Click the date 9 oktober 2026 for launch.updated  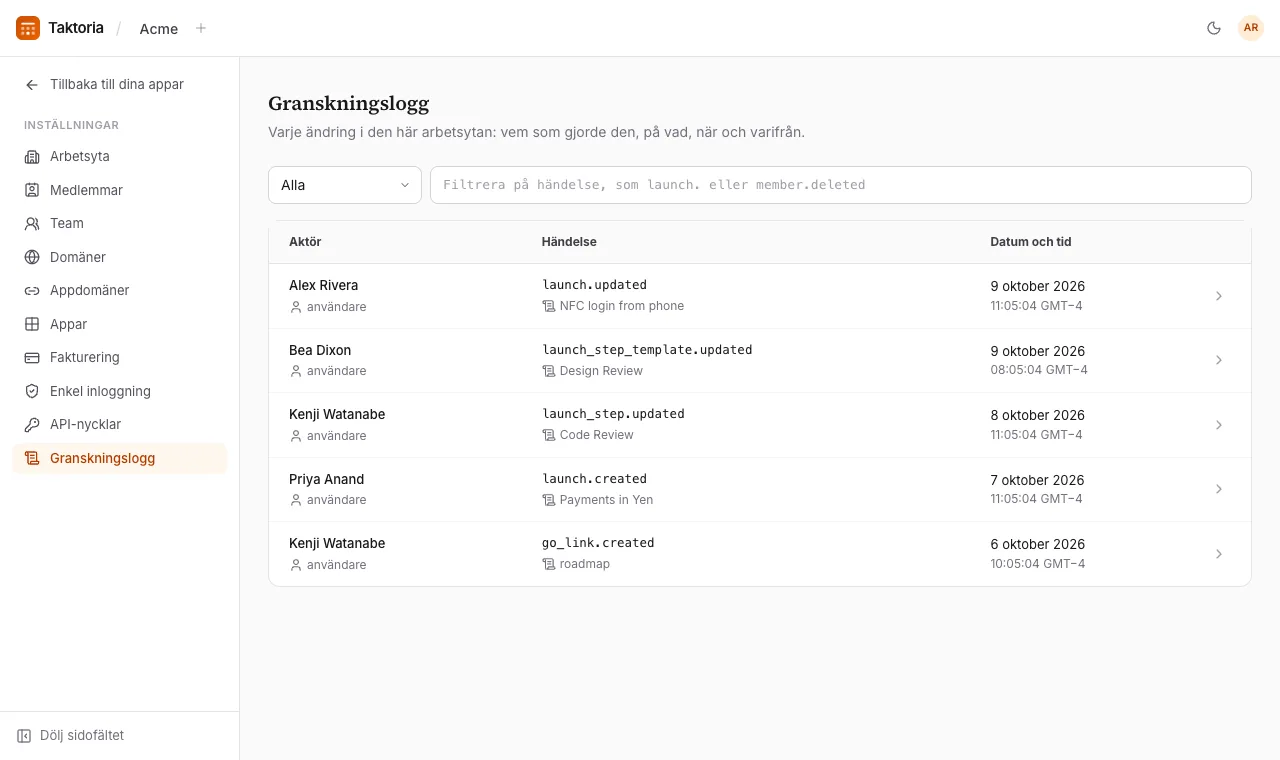click(x=1038, y=286)
